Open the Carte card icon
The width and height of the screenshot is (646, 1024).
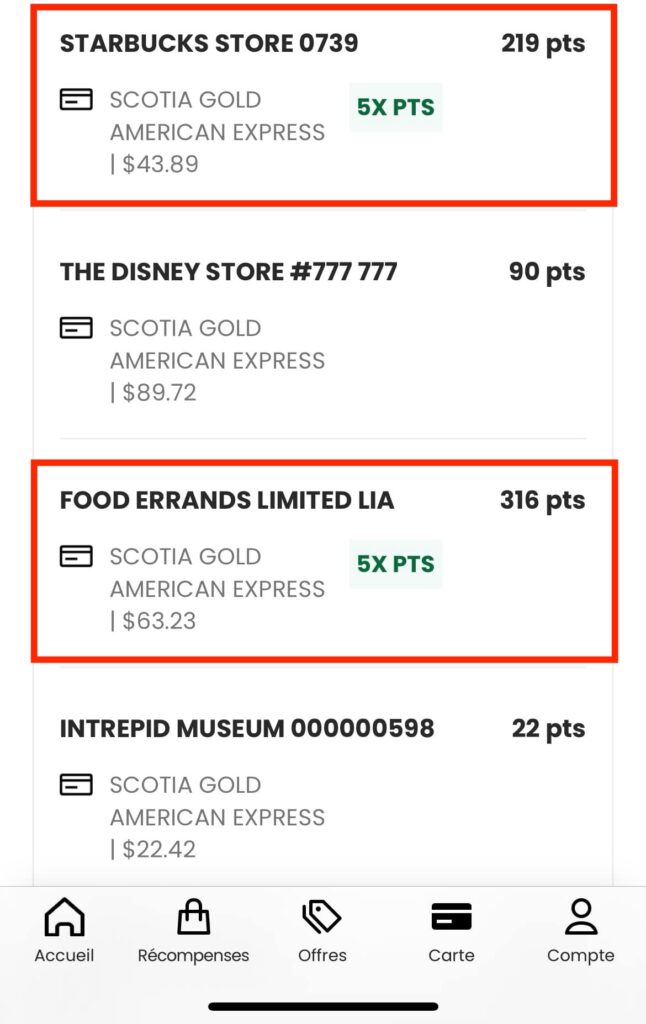point(451,917)
